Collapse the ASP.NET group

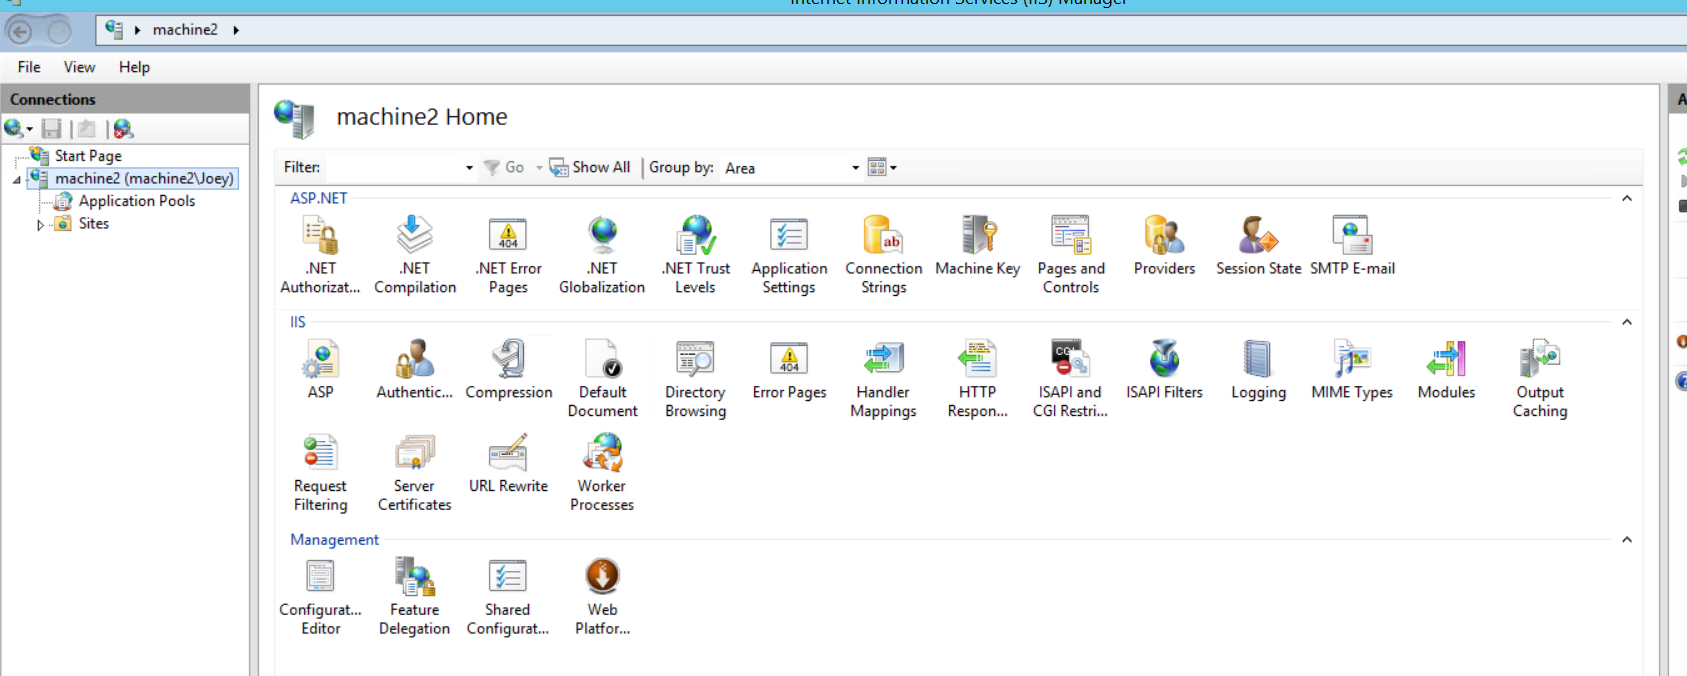tap(1627, 198)
